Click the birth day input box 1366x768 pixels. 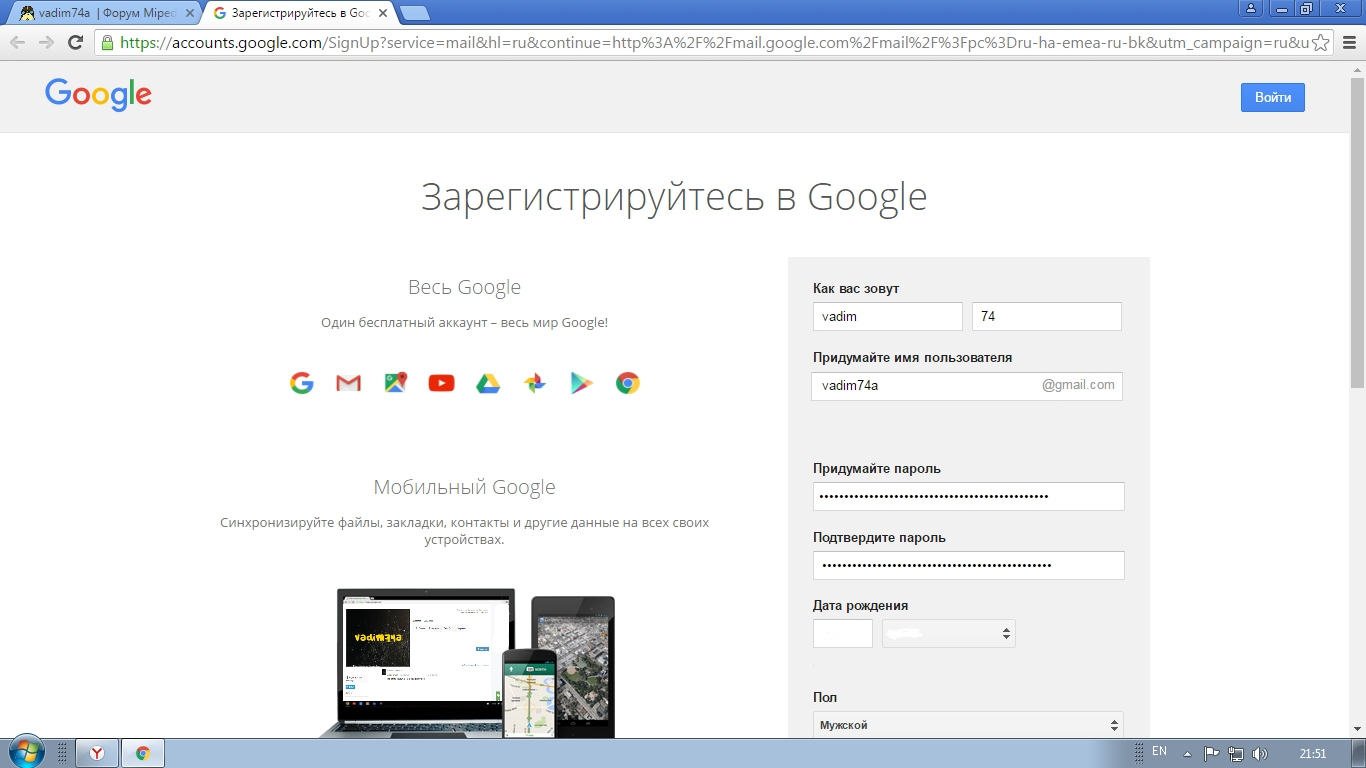(843, 633)
